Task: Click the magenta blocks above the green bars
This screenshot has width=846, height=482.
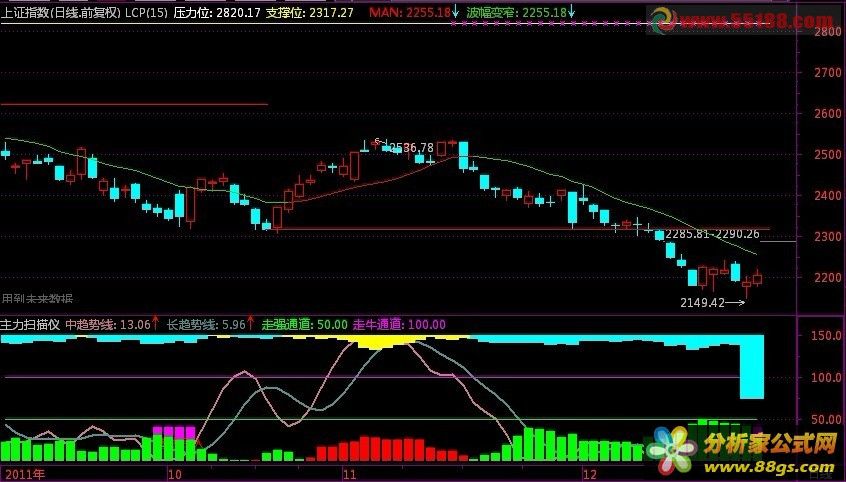Action: [174, 432]
